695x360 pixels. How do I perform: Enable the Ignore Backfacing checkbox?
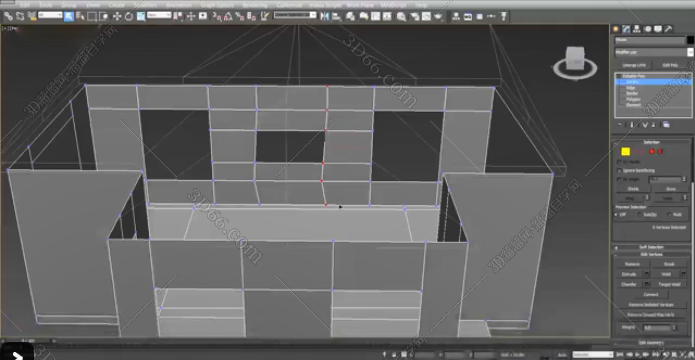coord(619,171)
